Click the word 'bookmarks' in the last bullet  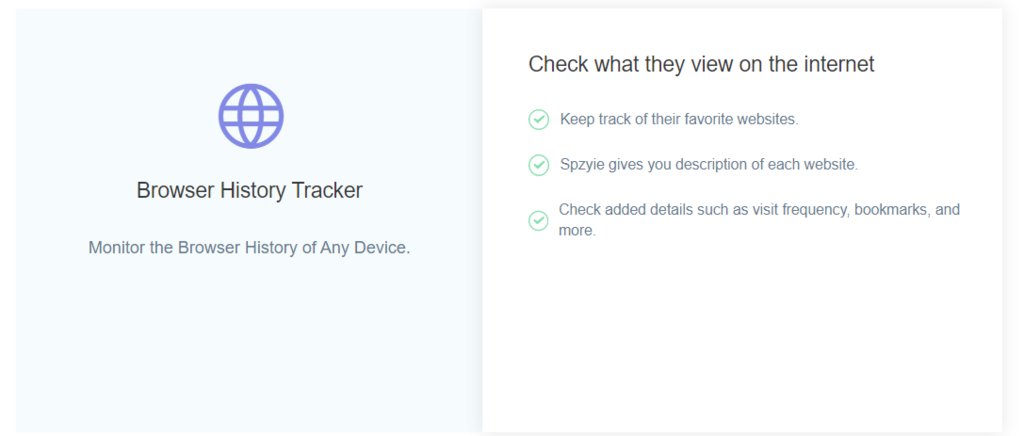pos(887,210)
